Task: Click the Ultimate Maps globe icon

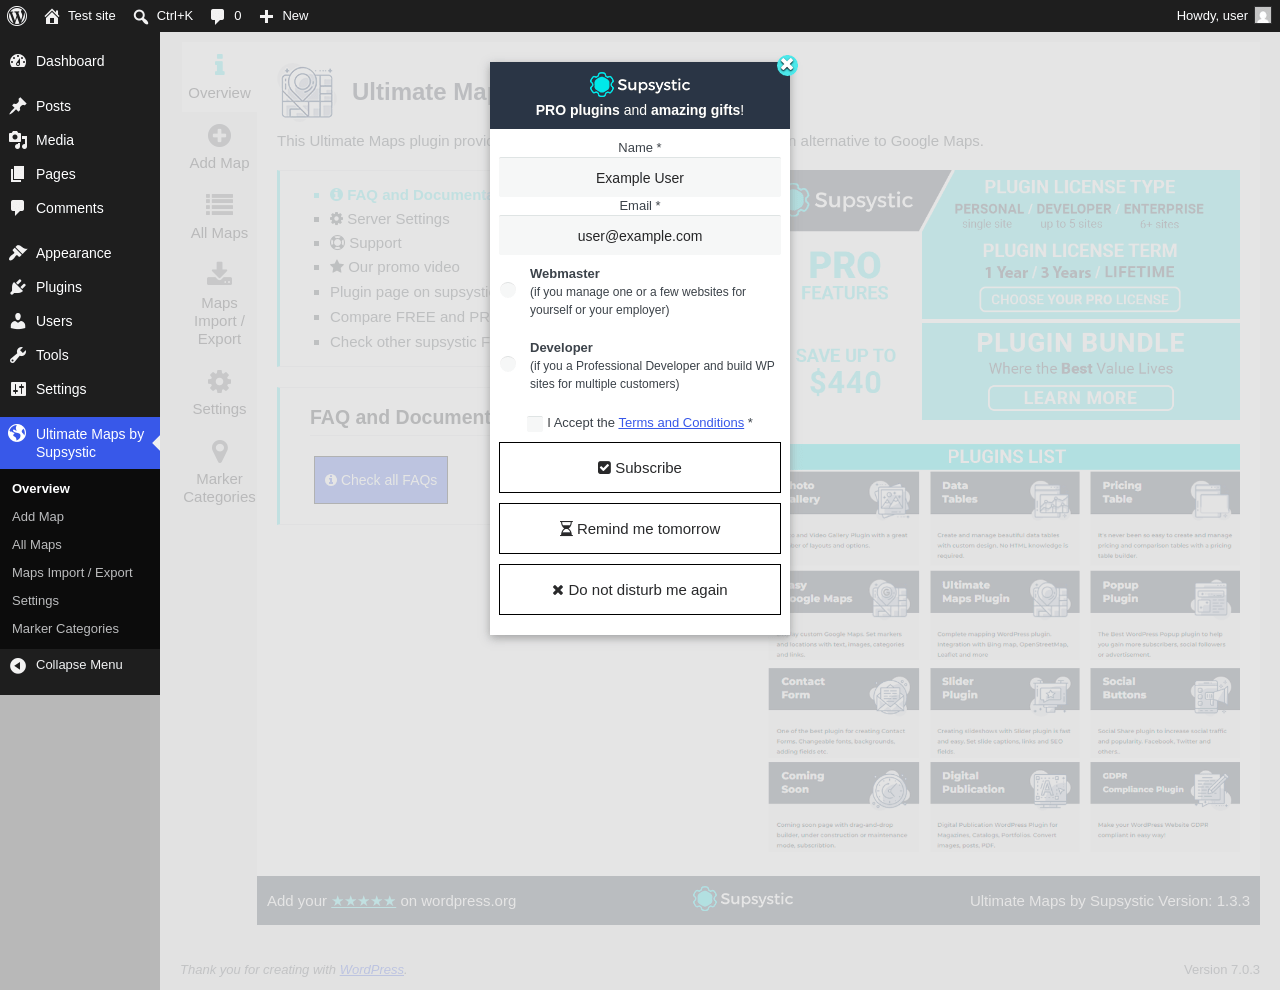Action: 17,433
